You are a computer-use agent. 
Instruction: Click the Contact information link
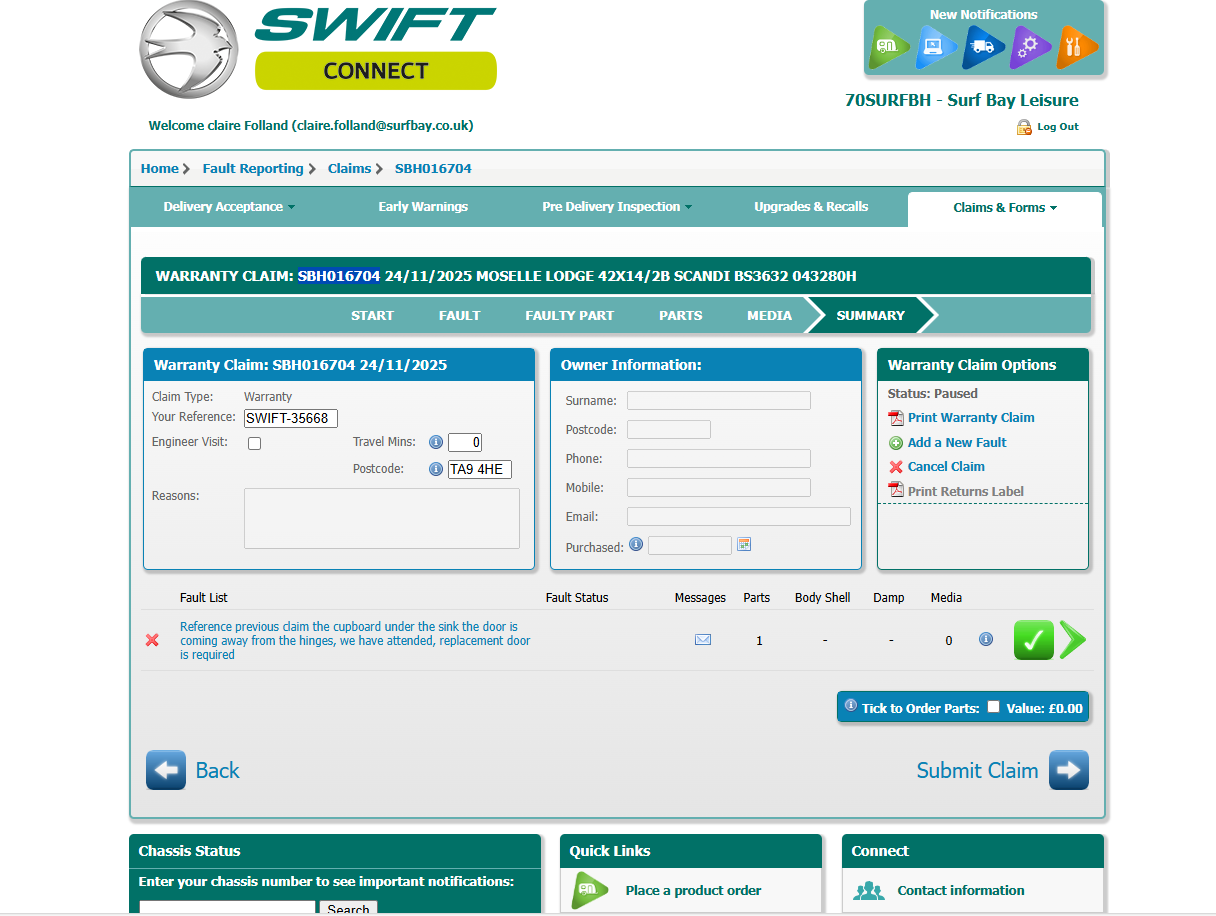[961, 890]
